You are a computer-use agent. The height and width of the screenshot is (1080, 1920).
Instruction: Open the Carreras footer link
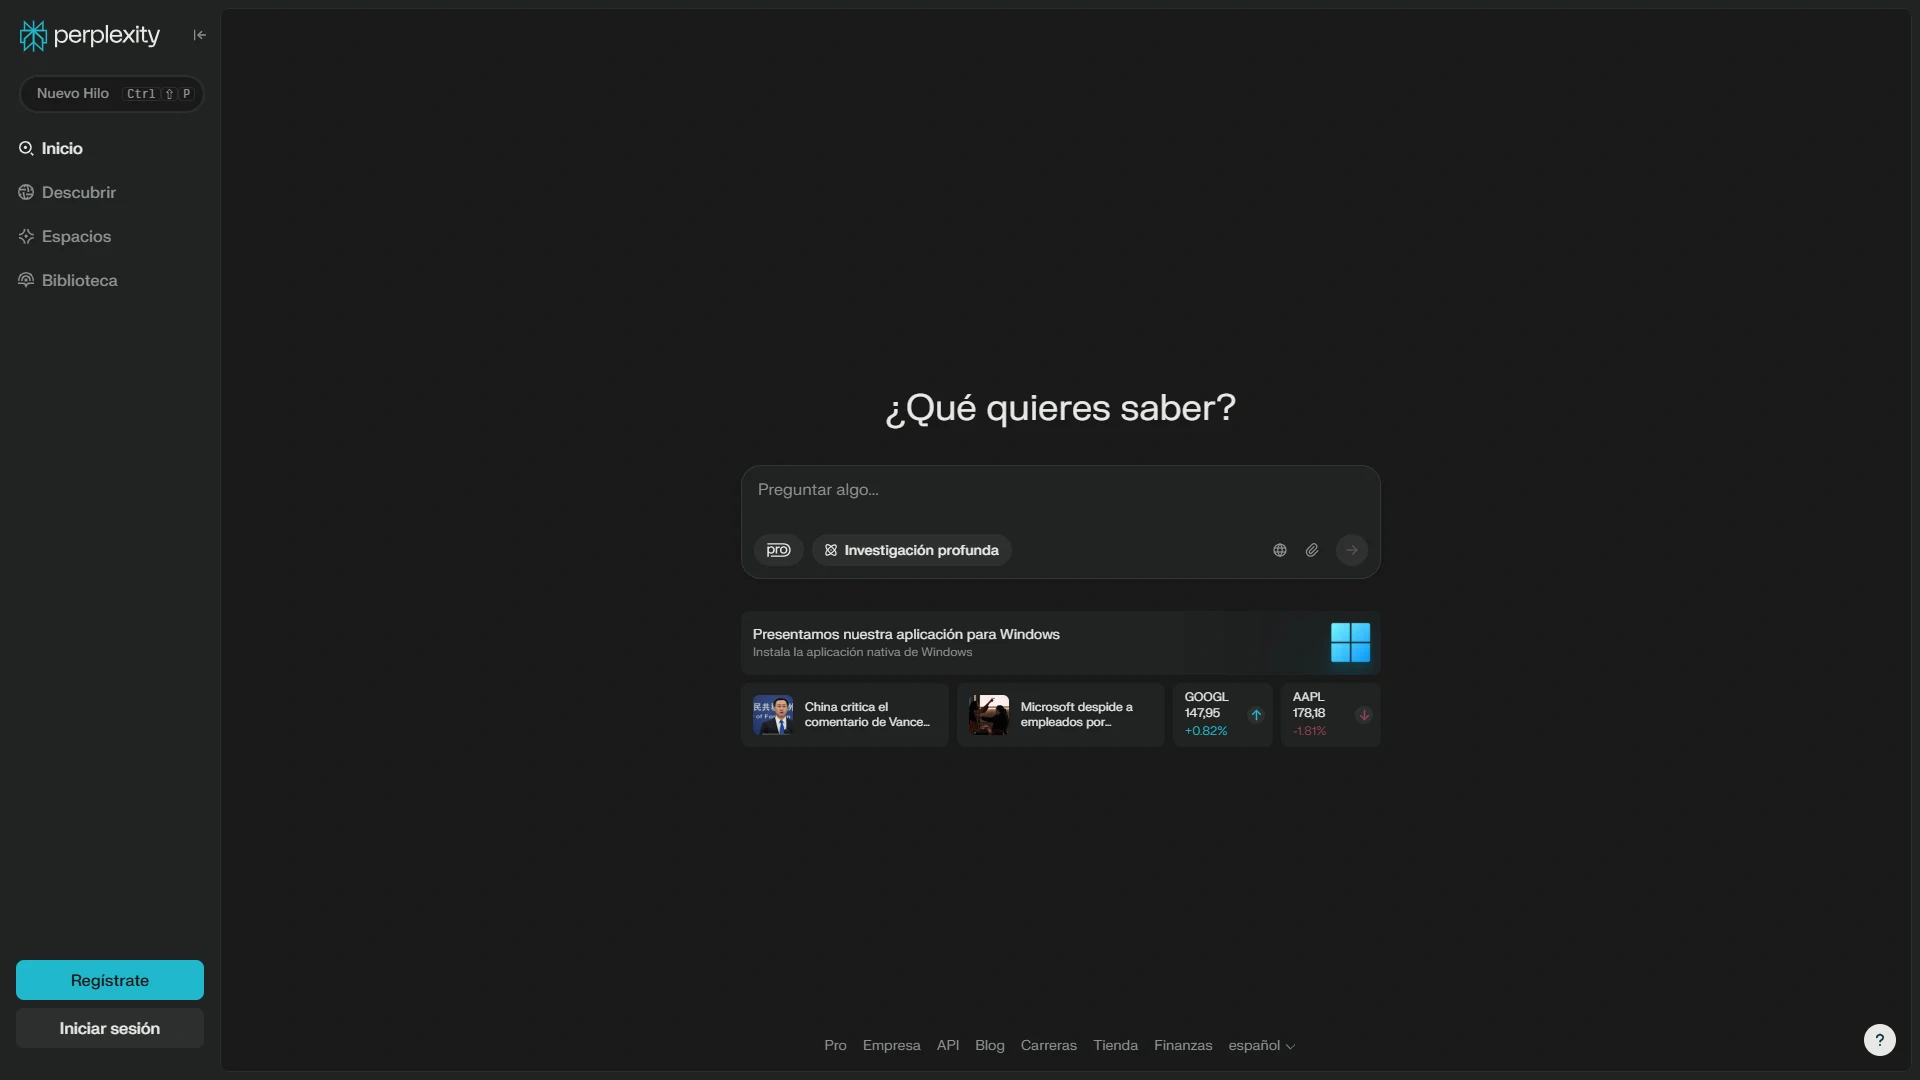coord(1049,1045)
